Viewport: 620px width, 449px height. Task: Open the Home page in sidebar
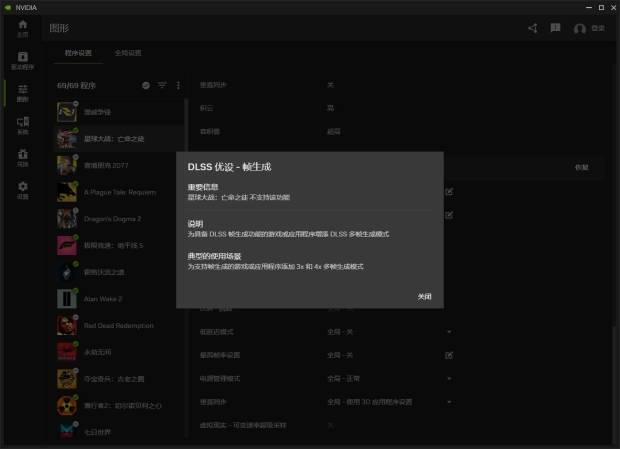click(23, 28)
